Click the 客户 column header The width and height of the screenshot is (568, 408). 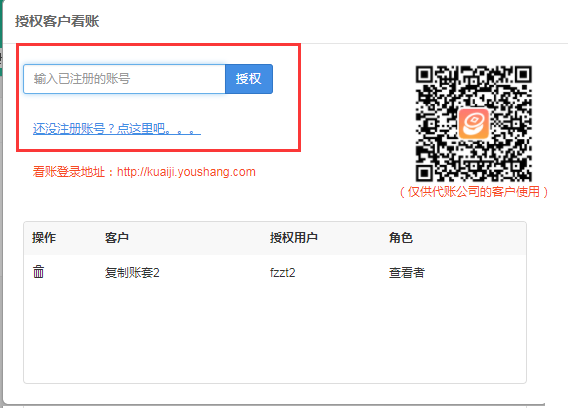pos(117,238)
